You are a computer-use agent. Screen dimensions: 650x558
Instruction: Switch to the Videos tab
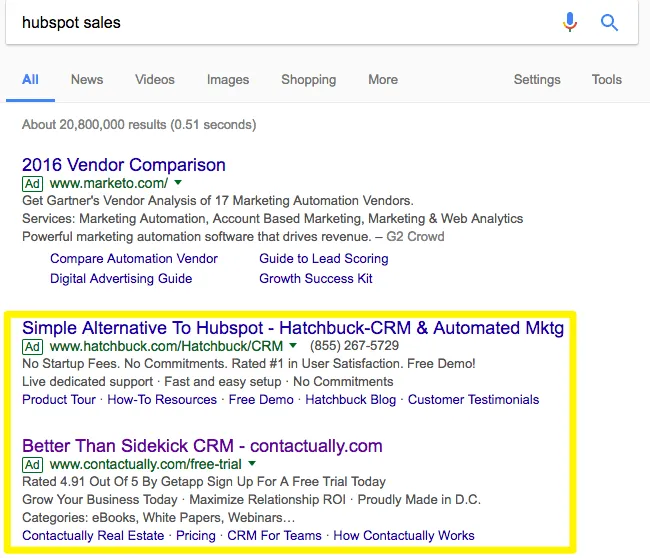click(x=155, y=80)
